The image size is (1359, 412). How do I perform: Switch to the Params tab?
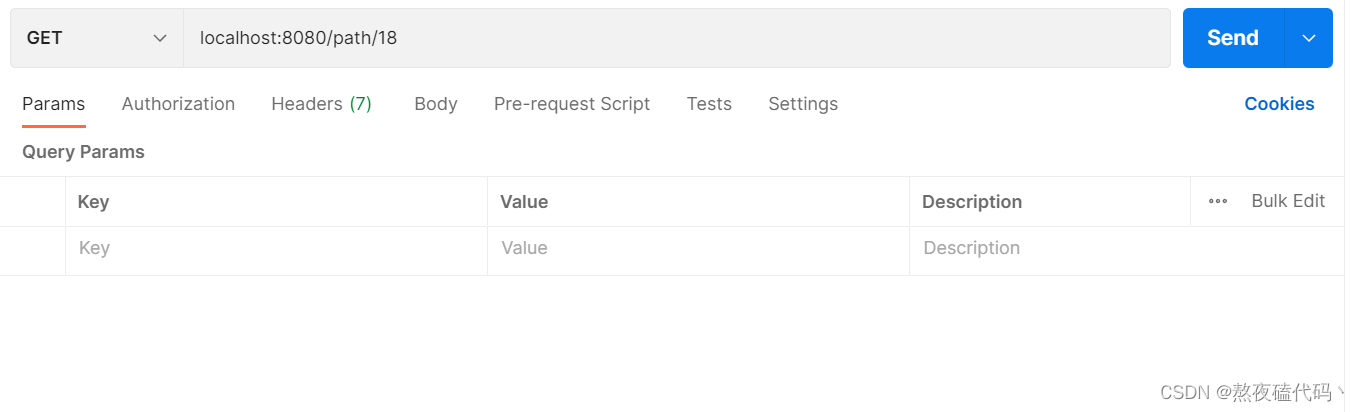(x=54, y=104)
